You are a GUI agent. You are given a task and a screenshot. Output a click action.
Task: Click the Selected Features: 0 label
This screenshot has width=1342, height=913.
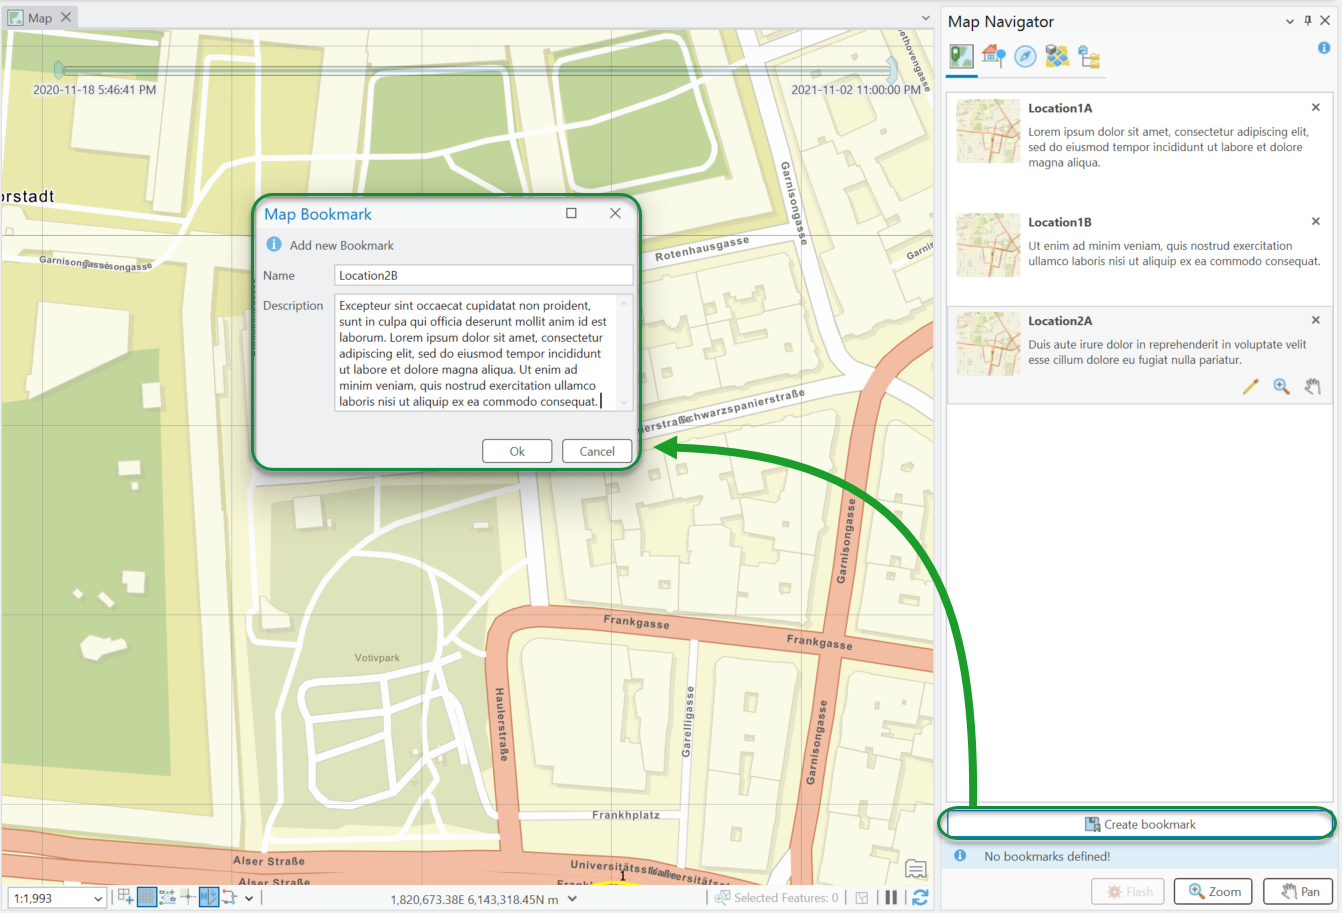[x=786, y=898]
